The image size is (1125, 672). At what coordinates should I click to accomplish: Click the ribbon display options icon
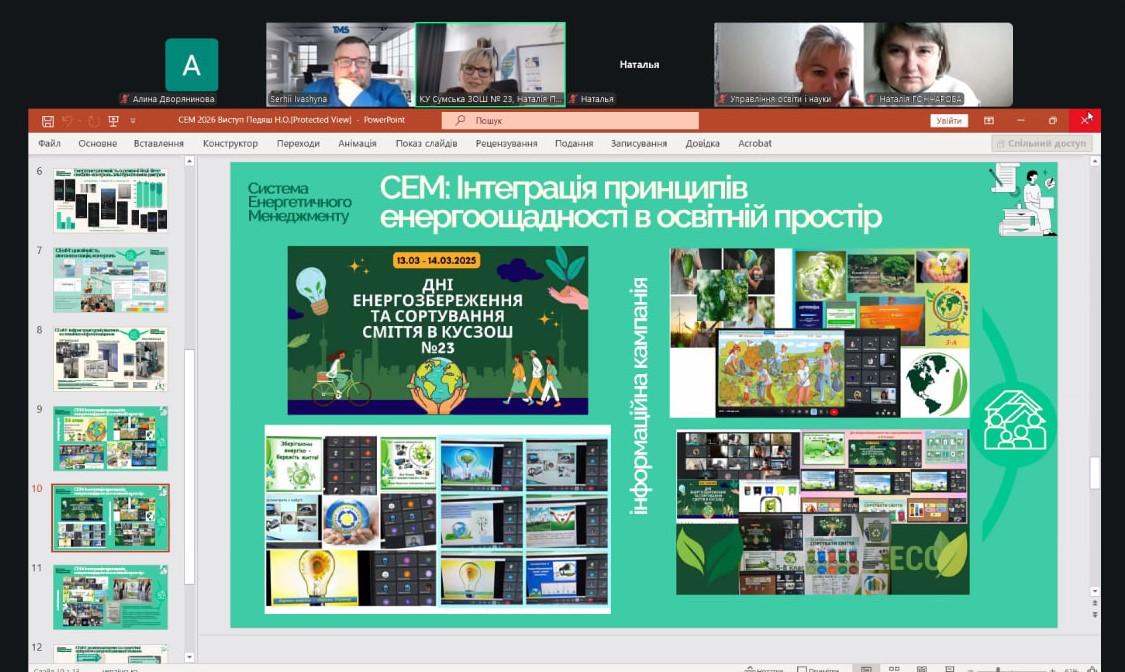(x=988, y=121)
